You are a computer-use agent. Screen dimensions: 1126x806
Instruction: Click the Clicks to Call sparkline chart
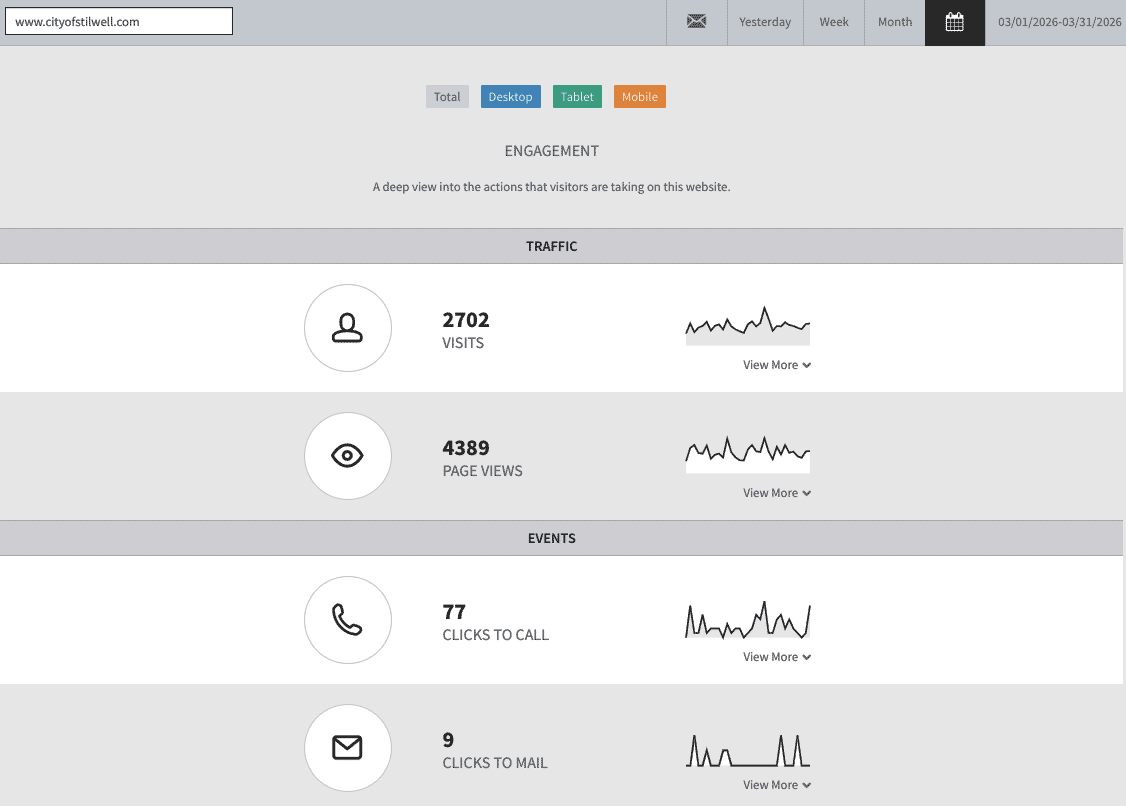click(x=748, y=619)
